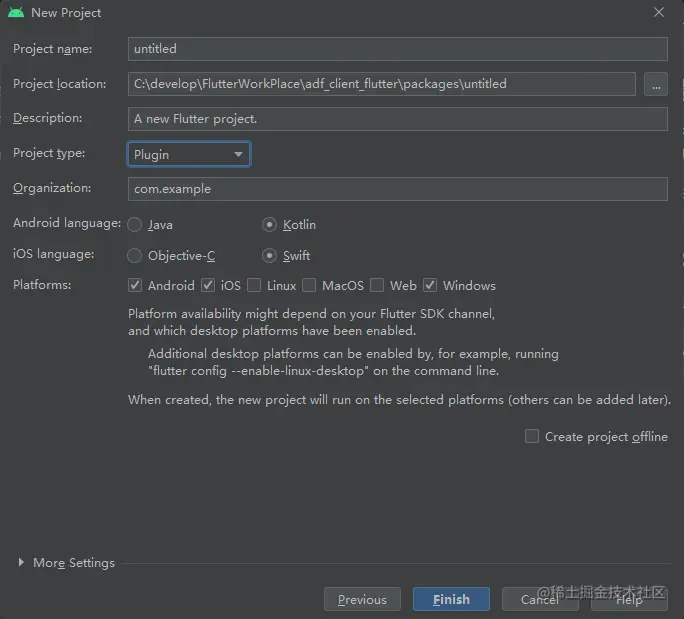Click the "iOS language:" label

point(53,254)
